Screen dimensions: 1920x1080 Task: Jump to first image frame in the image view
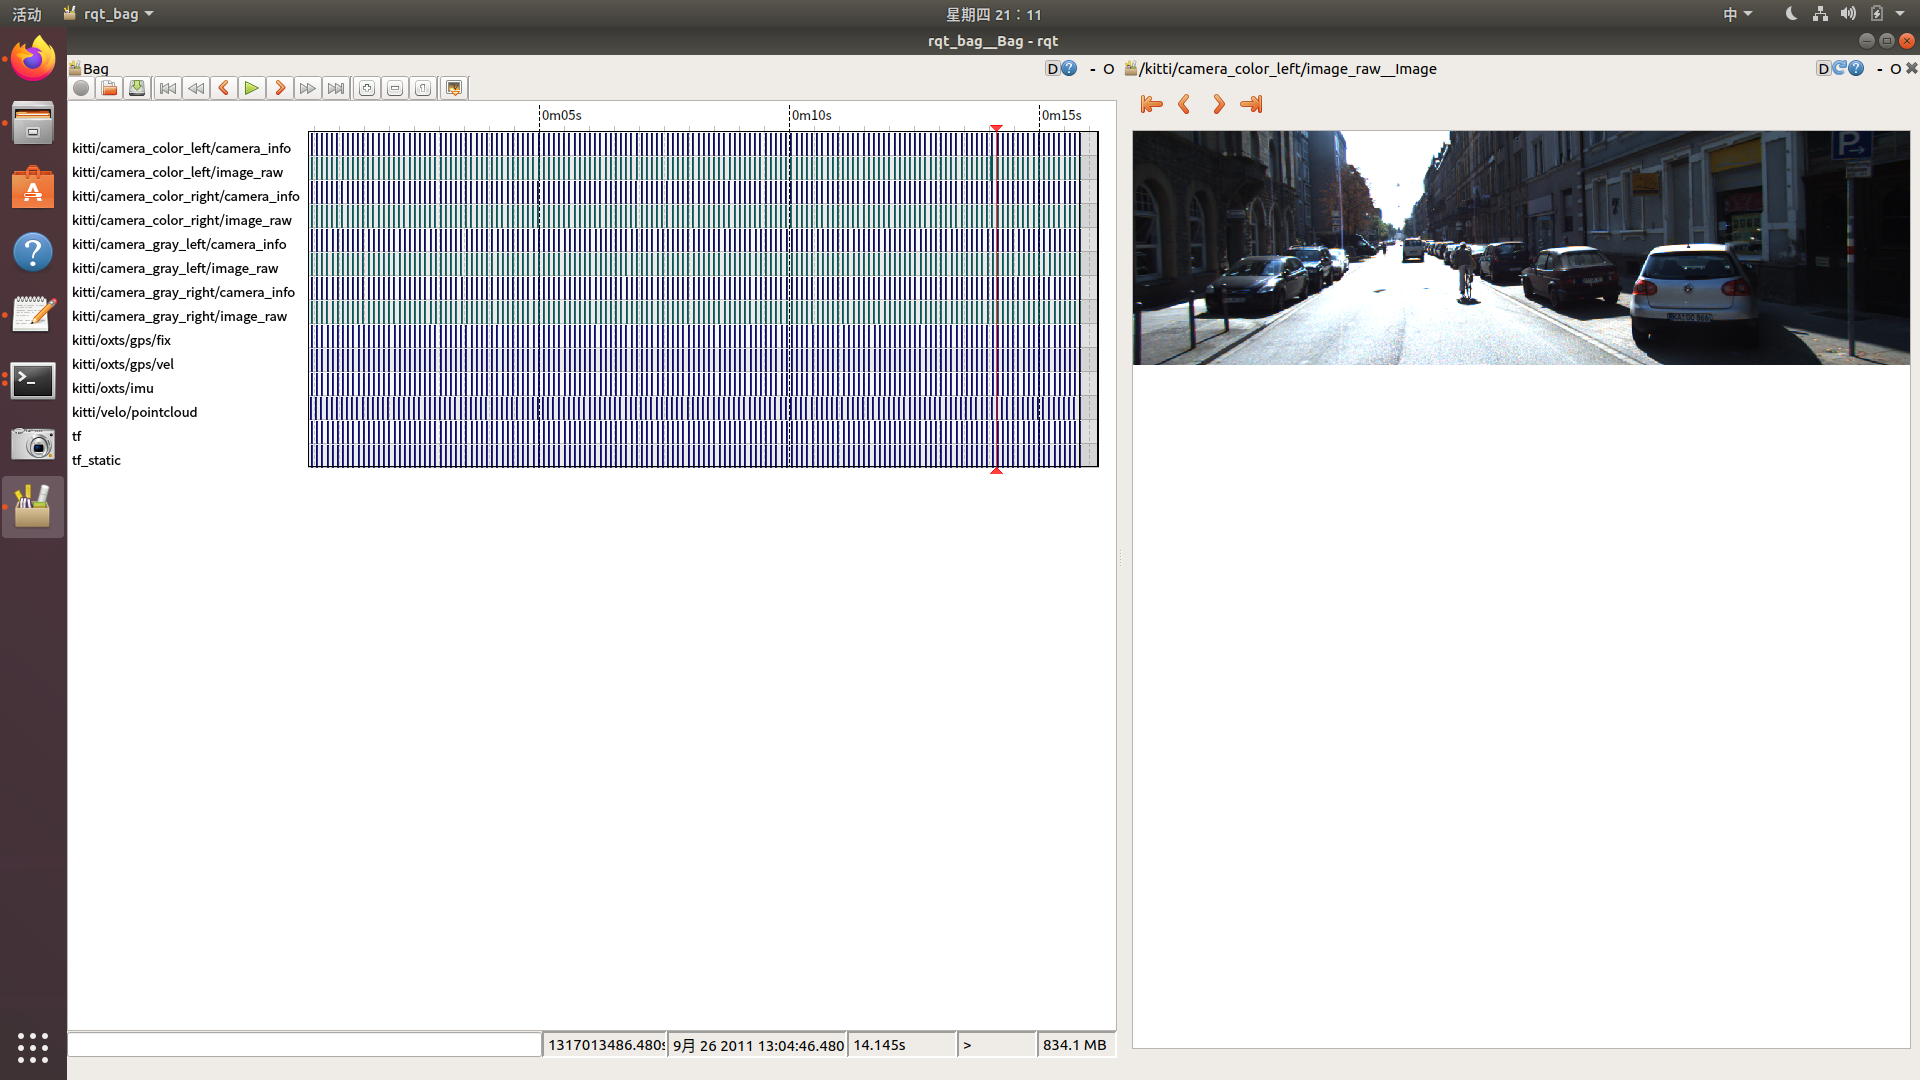[x=1151, y=104]
